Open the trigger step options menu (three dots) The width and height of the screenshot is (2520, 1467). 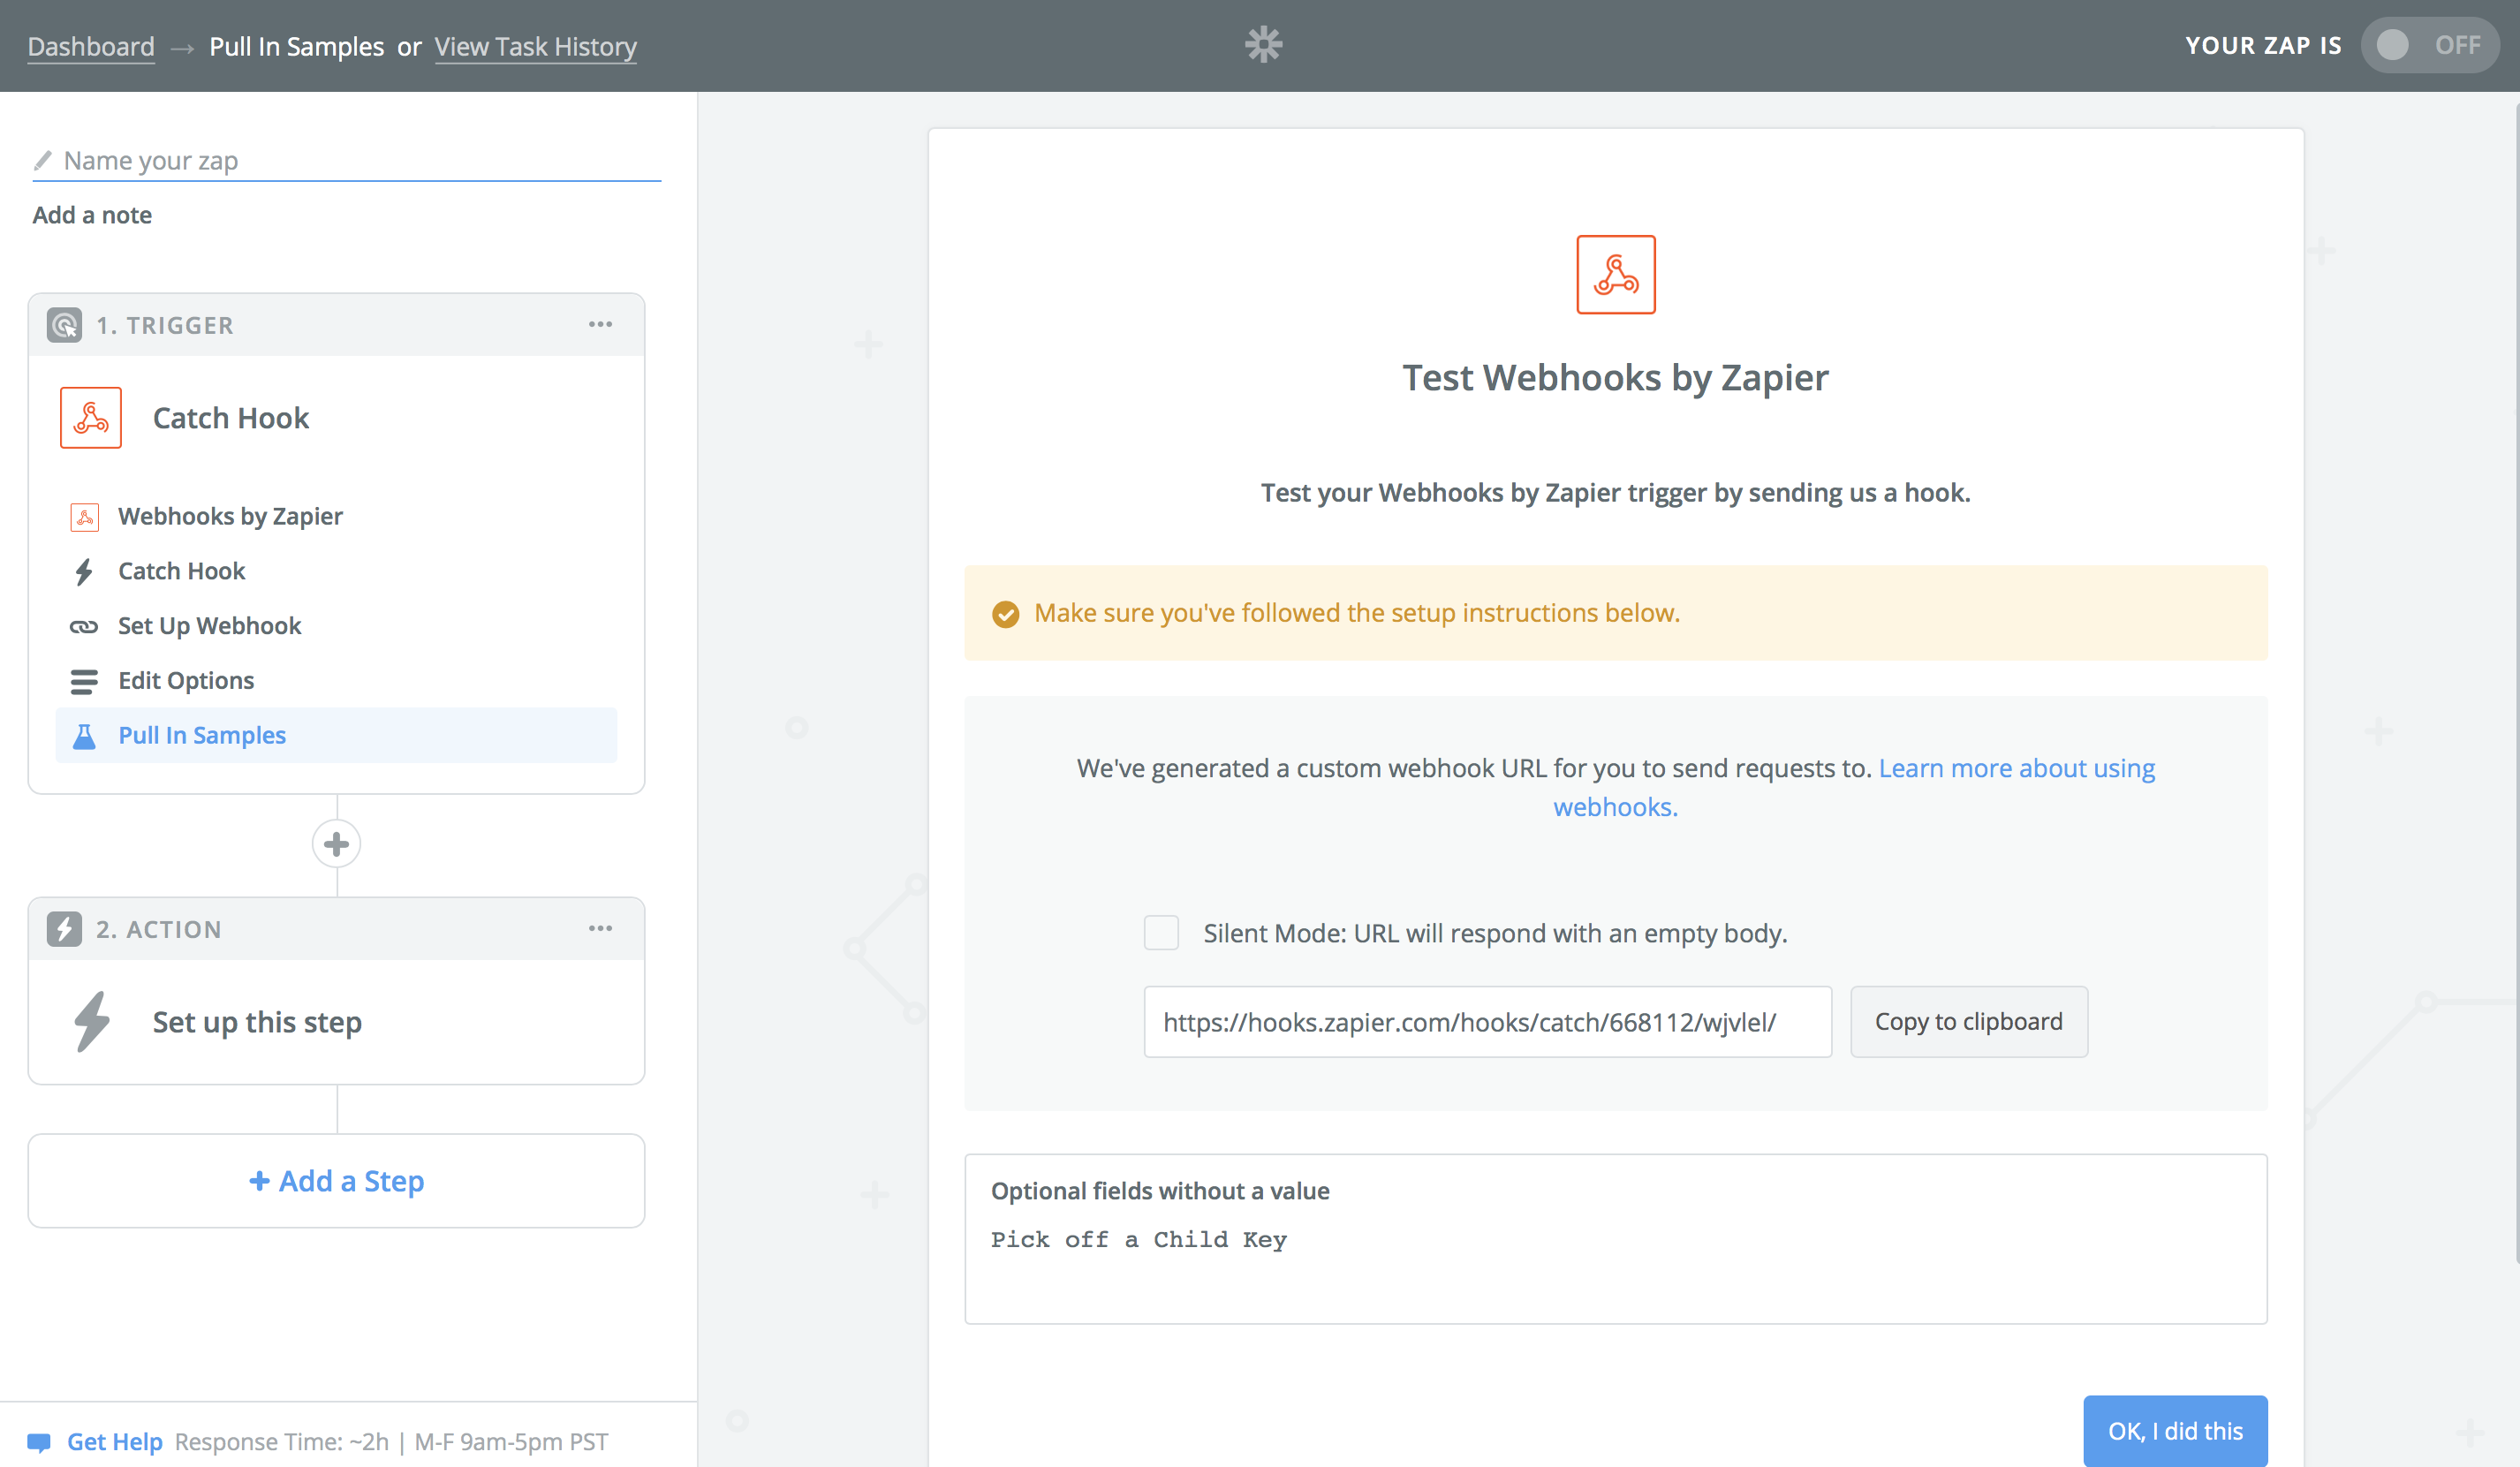tap(600, 324)
